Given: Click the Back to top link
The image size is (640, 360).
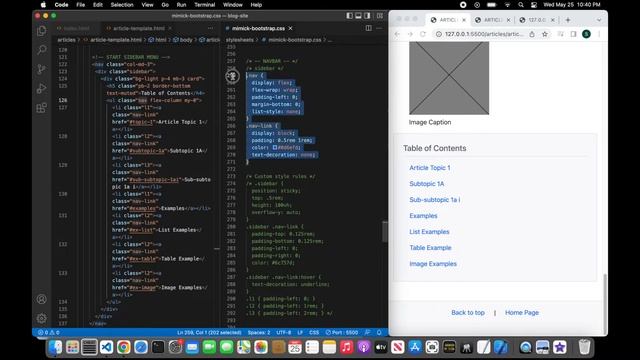Looking at the screenshot, I should [468, 312].
